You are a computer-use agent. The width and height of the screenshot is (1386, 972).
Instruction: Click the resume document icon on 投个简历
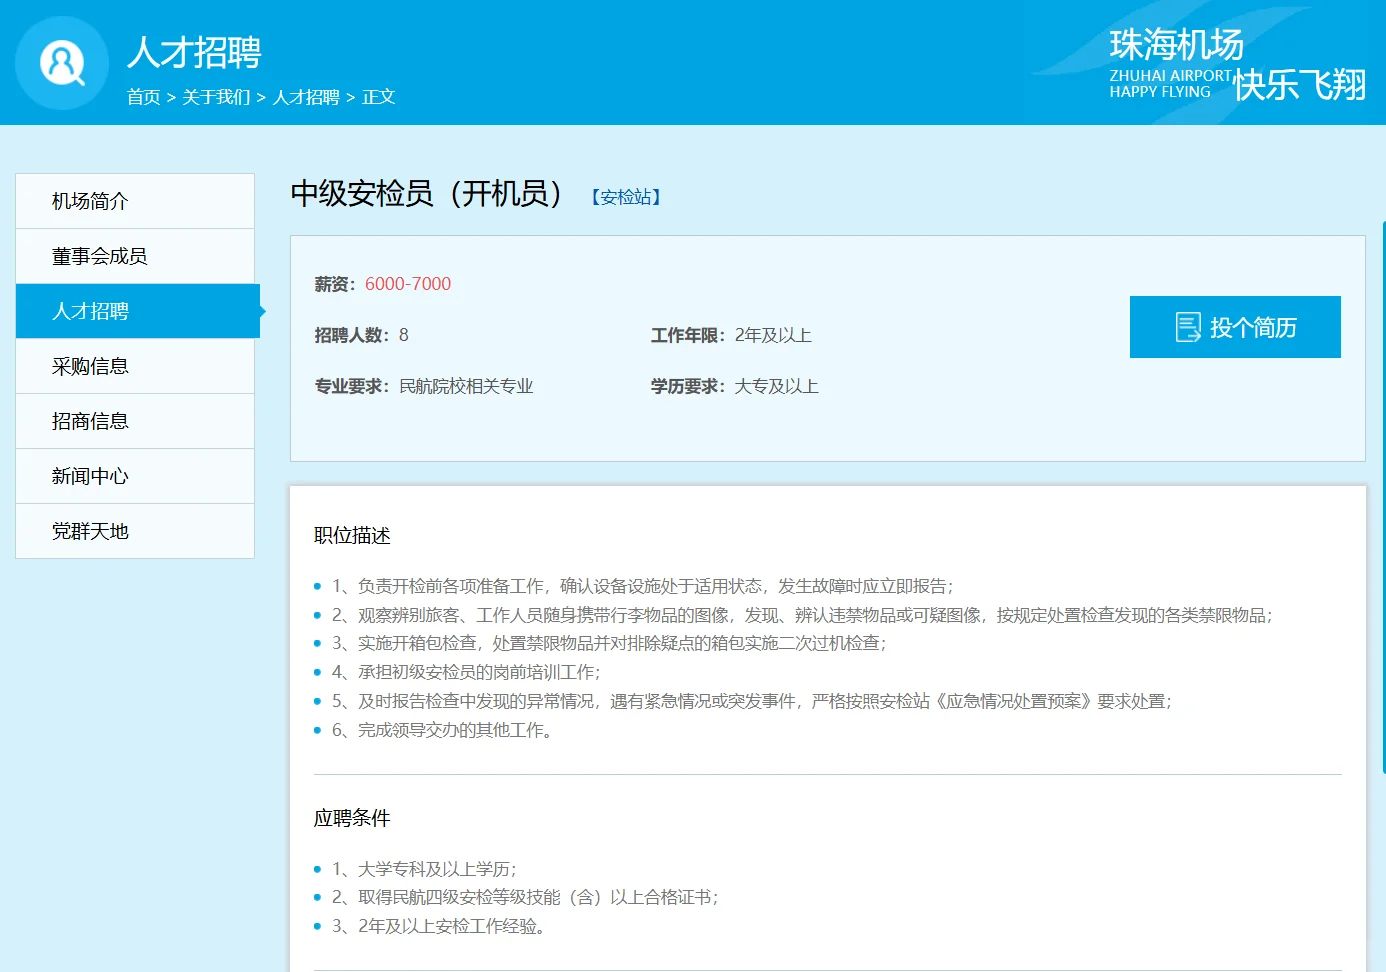1188,327
